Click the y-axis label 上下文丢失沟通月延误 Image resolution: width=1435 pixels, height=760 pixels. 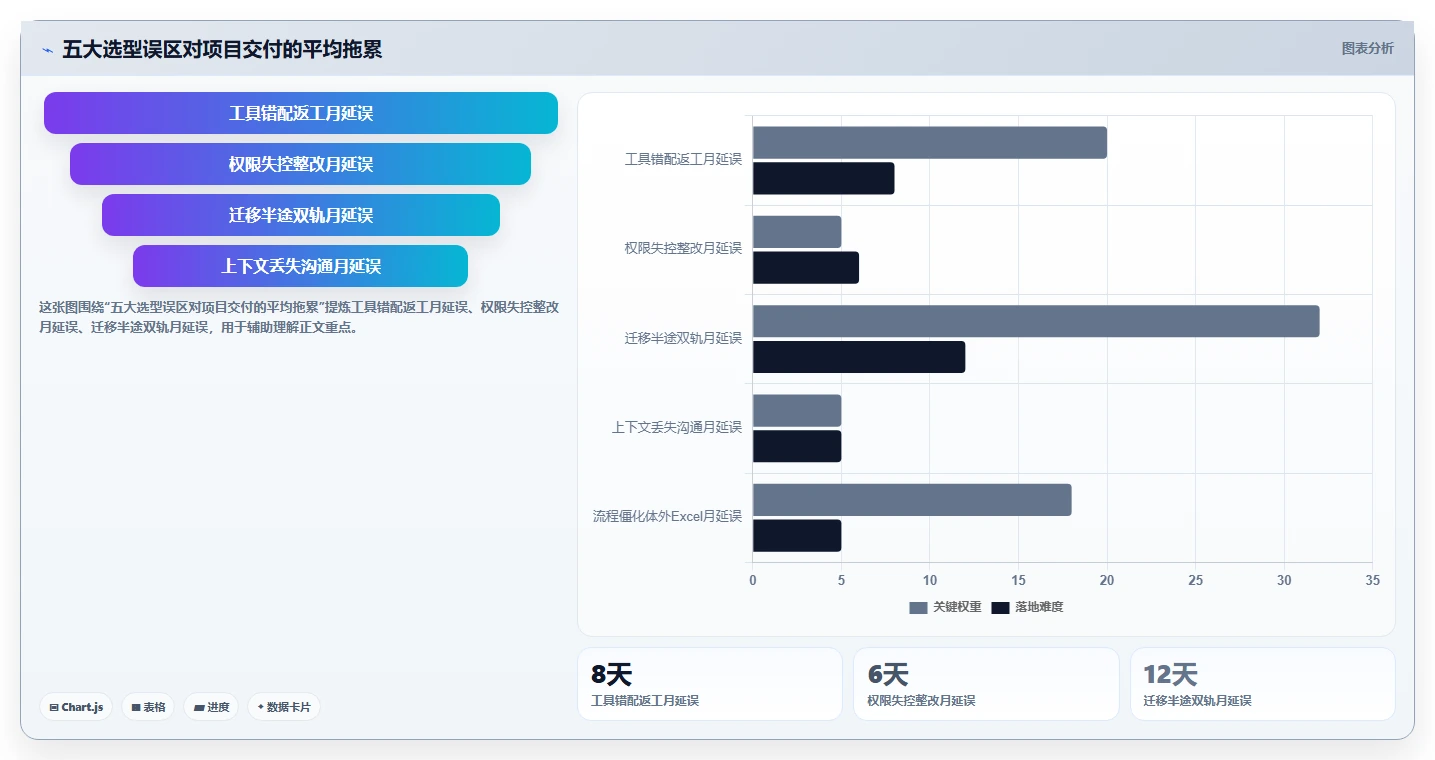click(x=677, y=427)
